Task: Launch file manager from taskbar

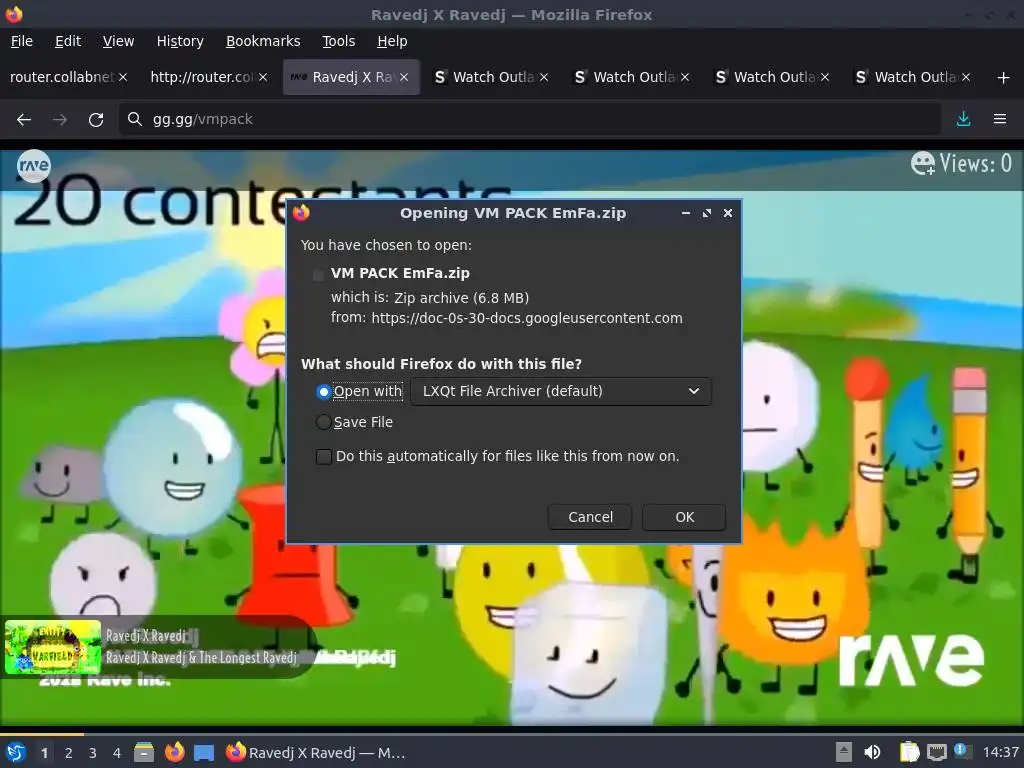Action: pos(144,752)
